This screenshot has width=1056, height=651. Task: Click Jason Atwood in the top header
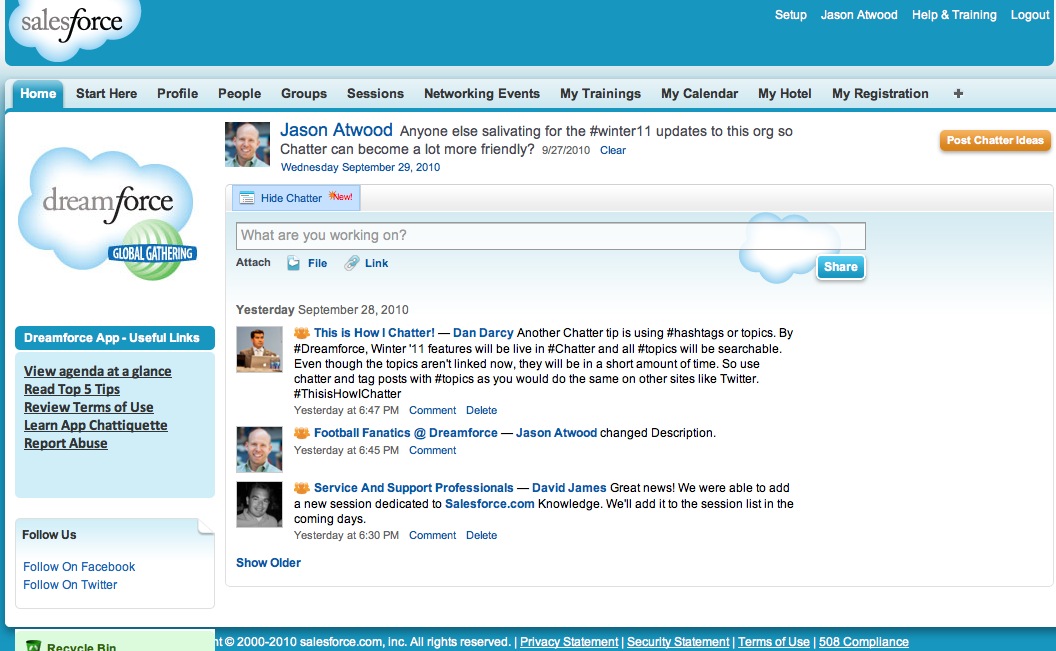coord(859,15)
